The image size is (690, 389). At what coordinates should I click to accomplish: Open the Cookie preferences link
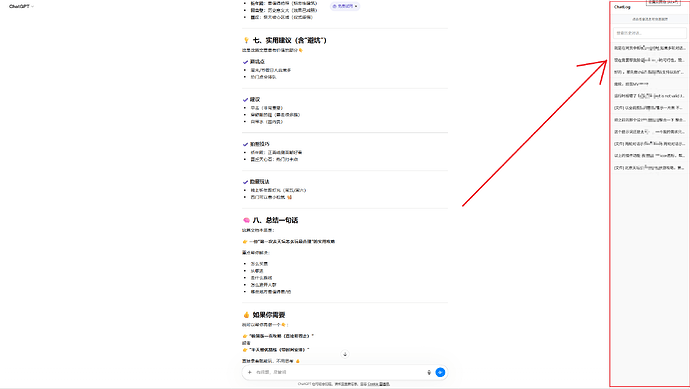point(378,384)
